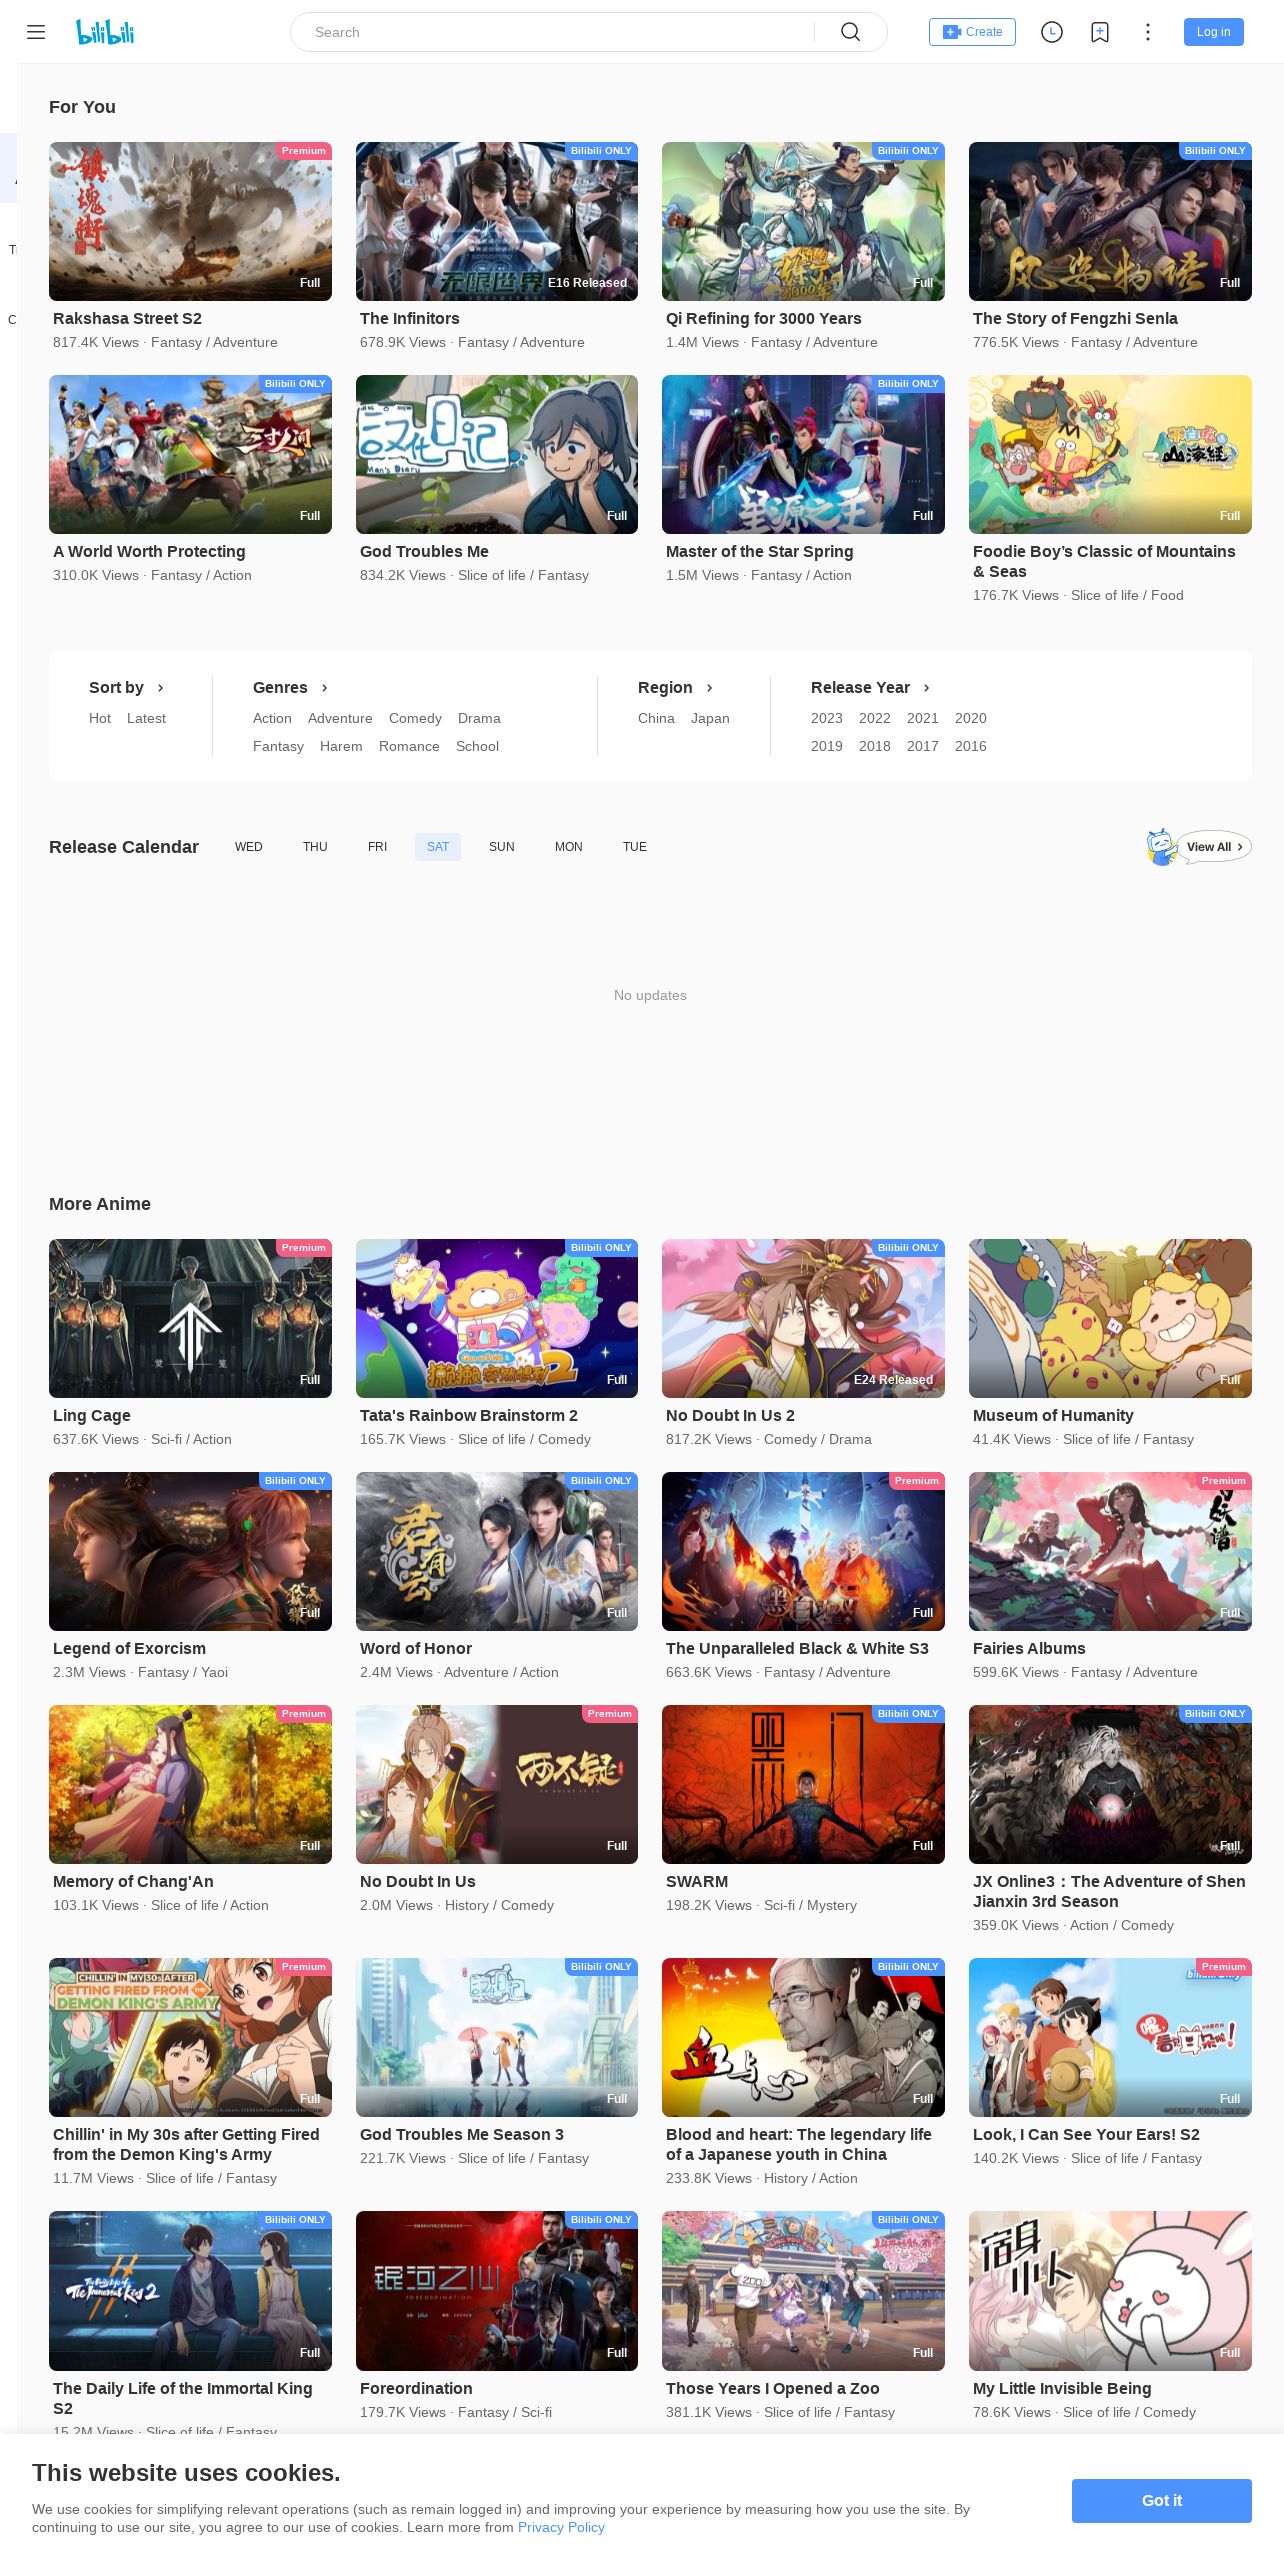Expand the Genres chevron
1284x2568 pixels.
coord(325,688)
